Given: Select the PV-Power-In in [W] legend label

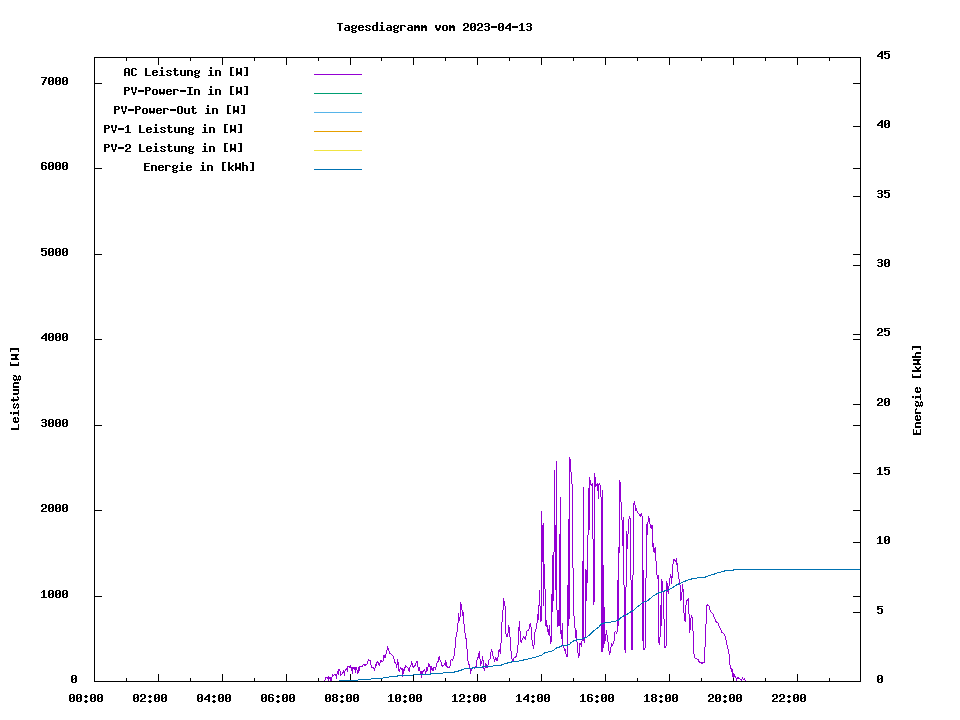Looking at the screenshot, I should click(186, 91).
